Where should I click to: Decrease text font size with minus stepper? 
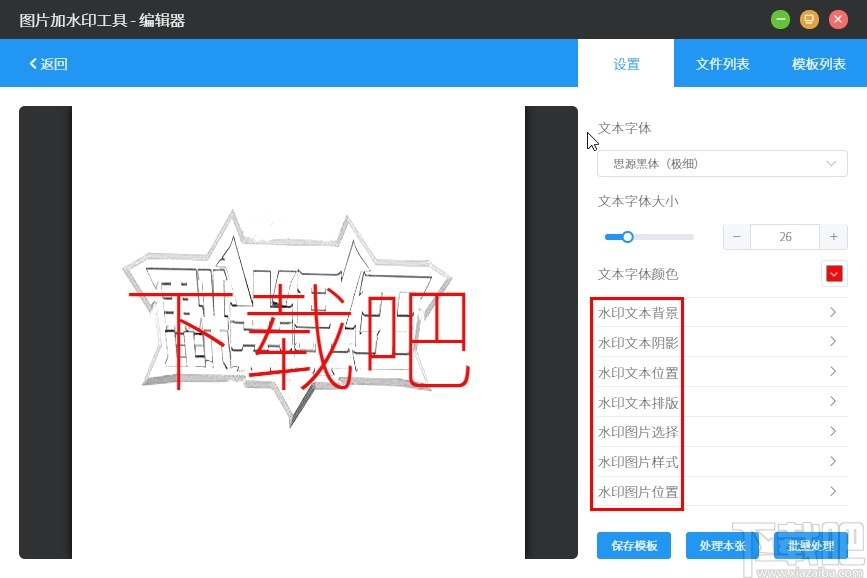[735, 236]
